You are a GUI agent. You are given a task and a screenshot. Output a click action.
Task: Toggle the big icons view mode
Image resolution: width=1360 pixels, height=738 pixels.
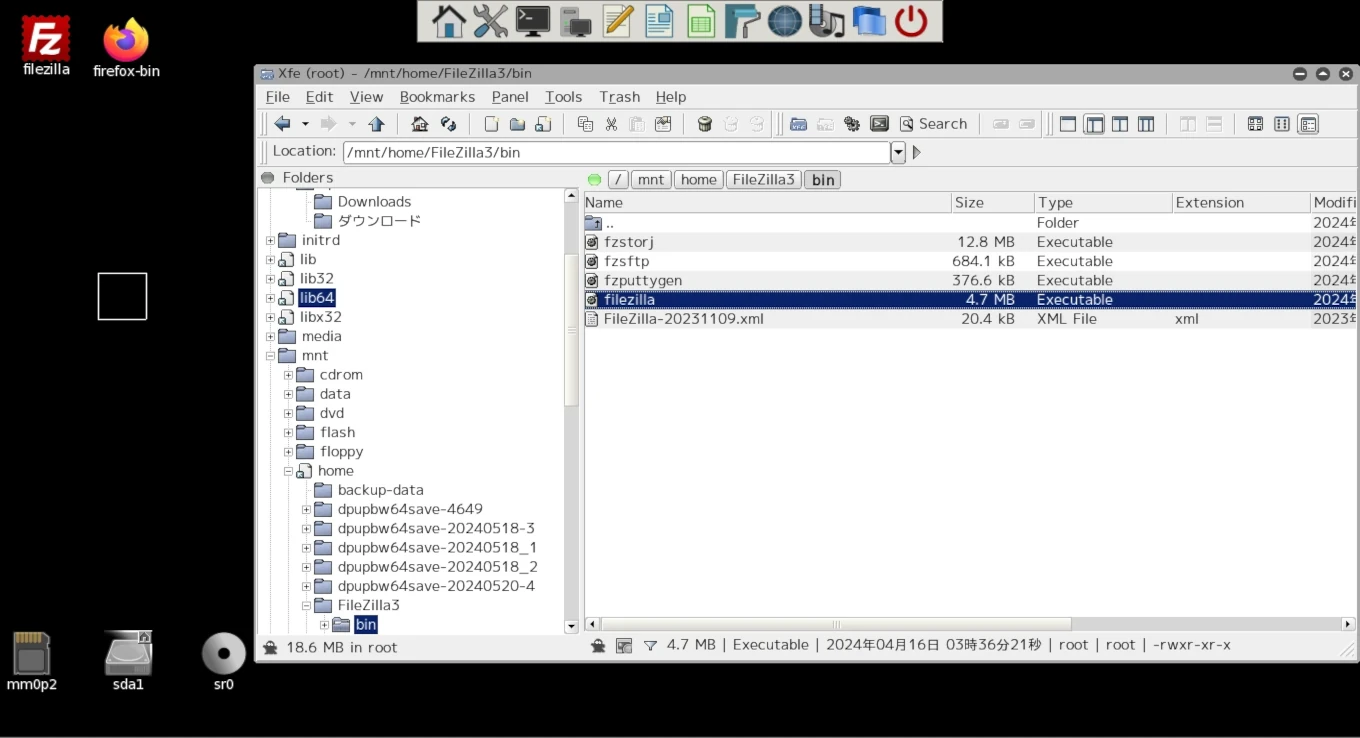click(x=1255, y=124)
